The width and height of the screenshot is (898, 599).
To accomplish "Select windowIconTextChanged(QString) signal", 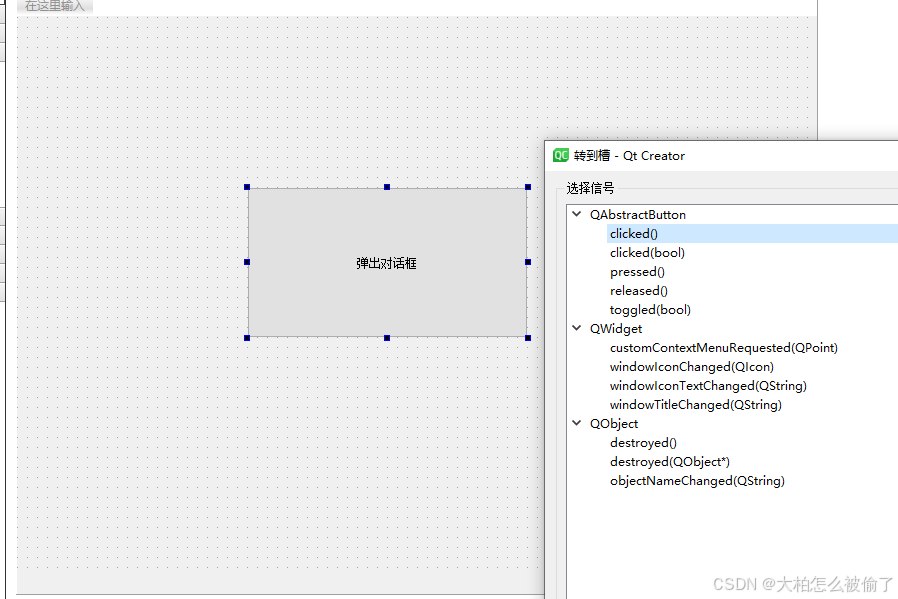I will click(708, 385).
